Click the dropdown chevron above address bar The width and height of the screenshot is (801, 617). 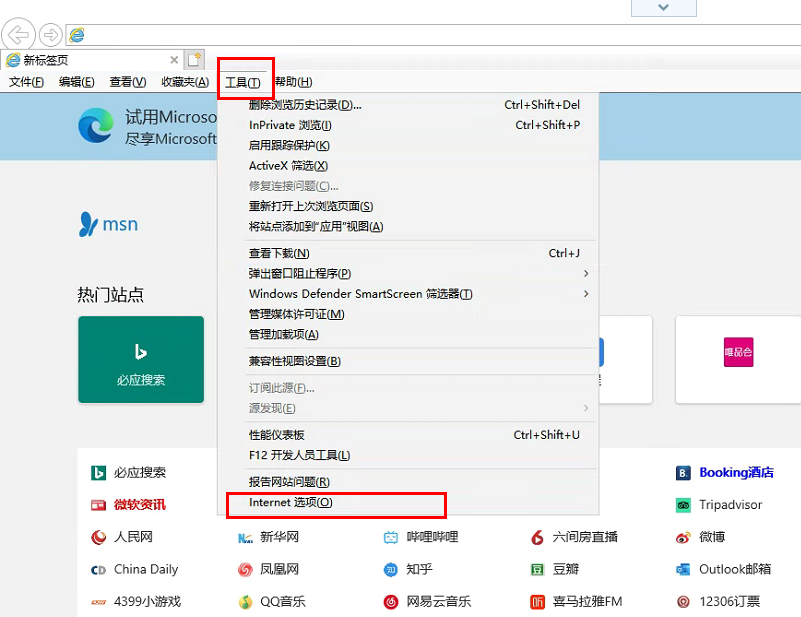[664, 8]
